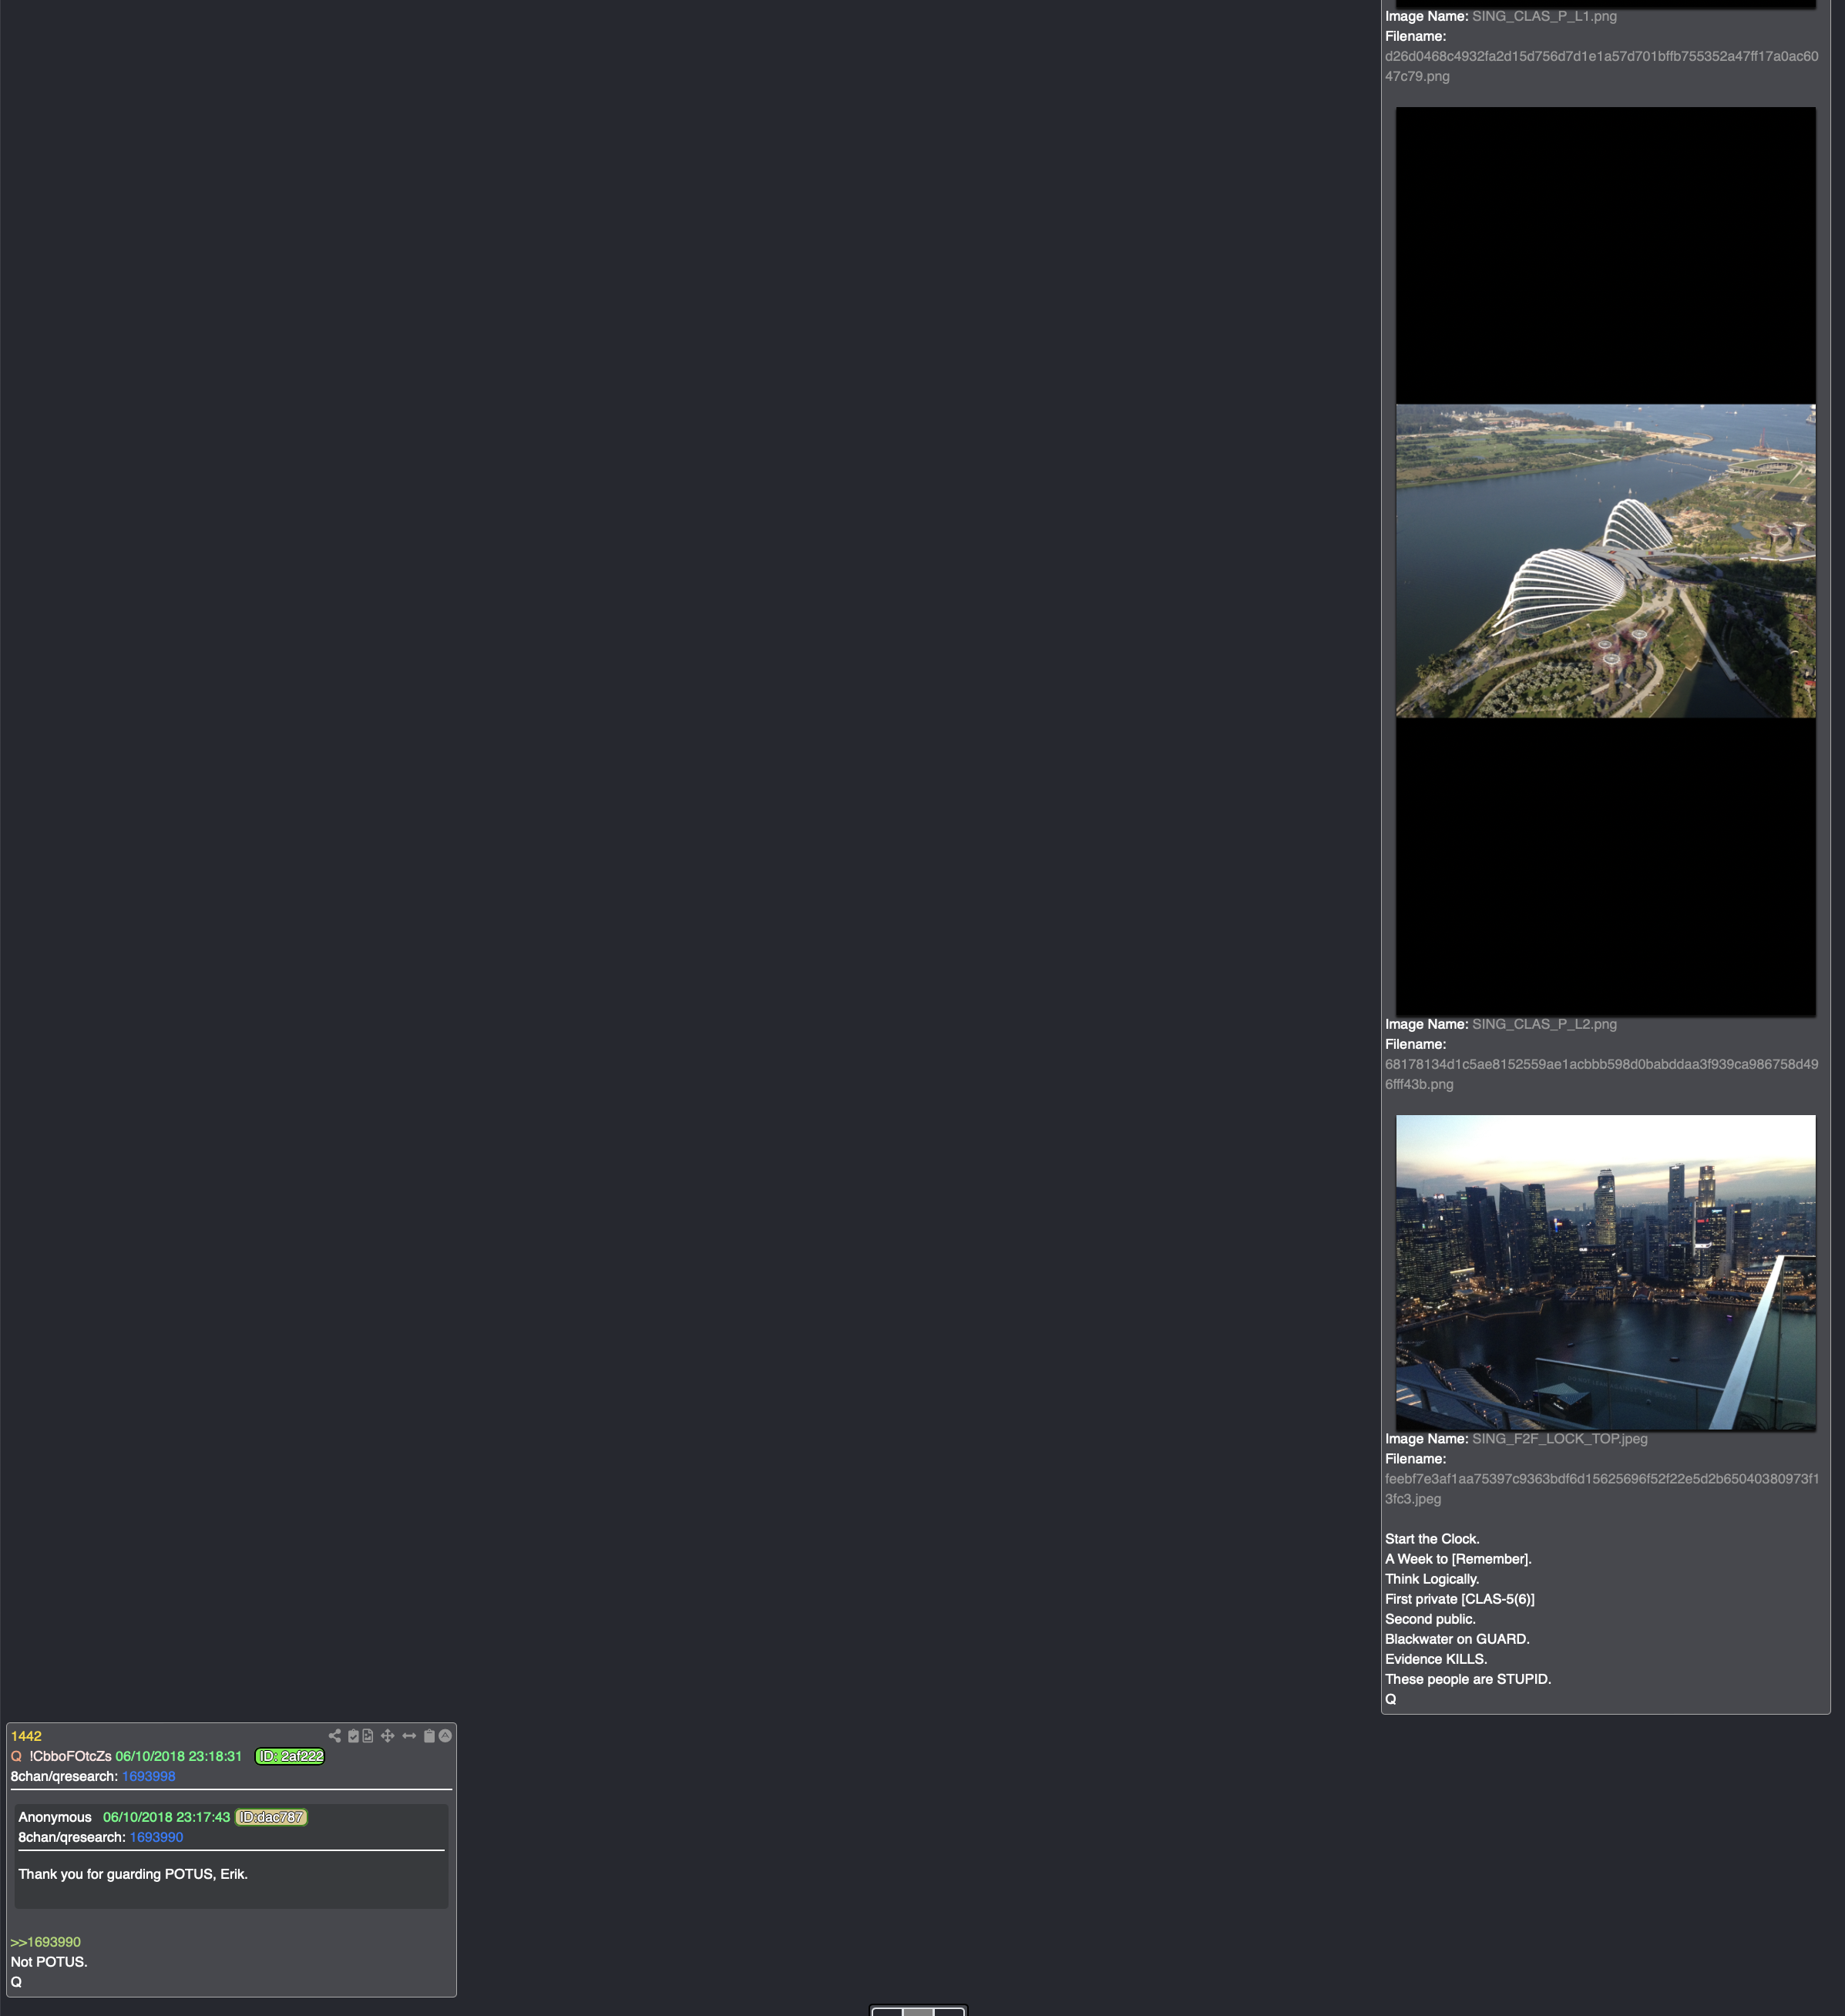
Task: Click the tripcode !CbboFOtcZs
Action: pyautogui.click(x=70, y=1756)
